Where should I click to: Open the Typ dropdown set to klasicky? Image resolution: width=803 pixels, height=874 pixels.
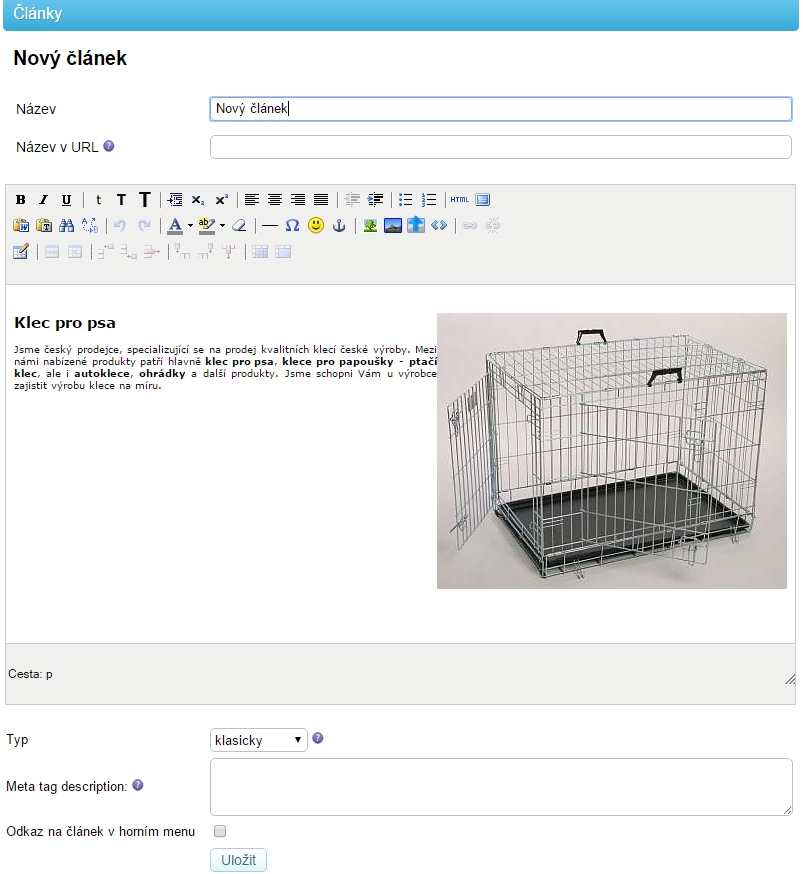(258, 740)
